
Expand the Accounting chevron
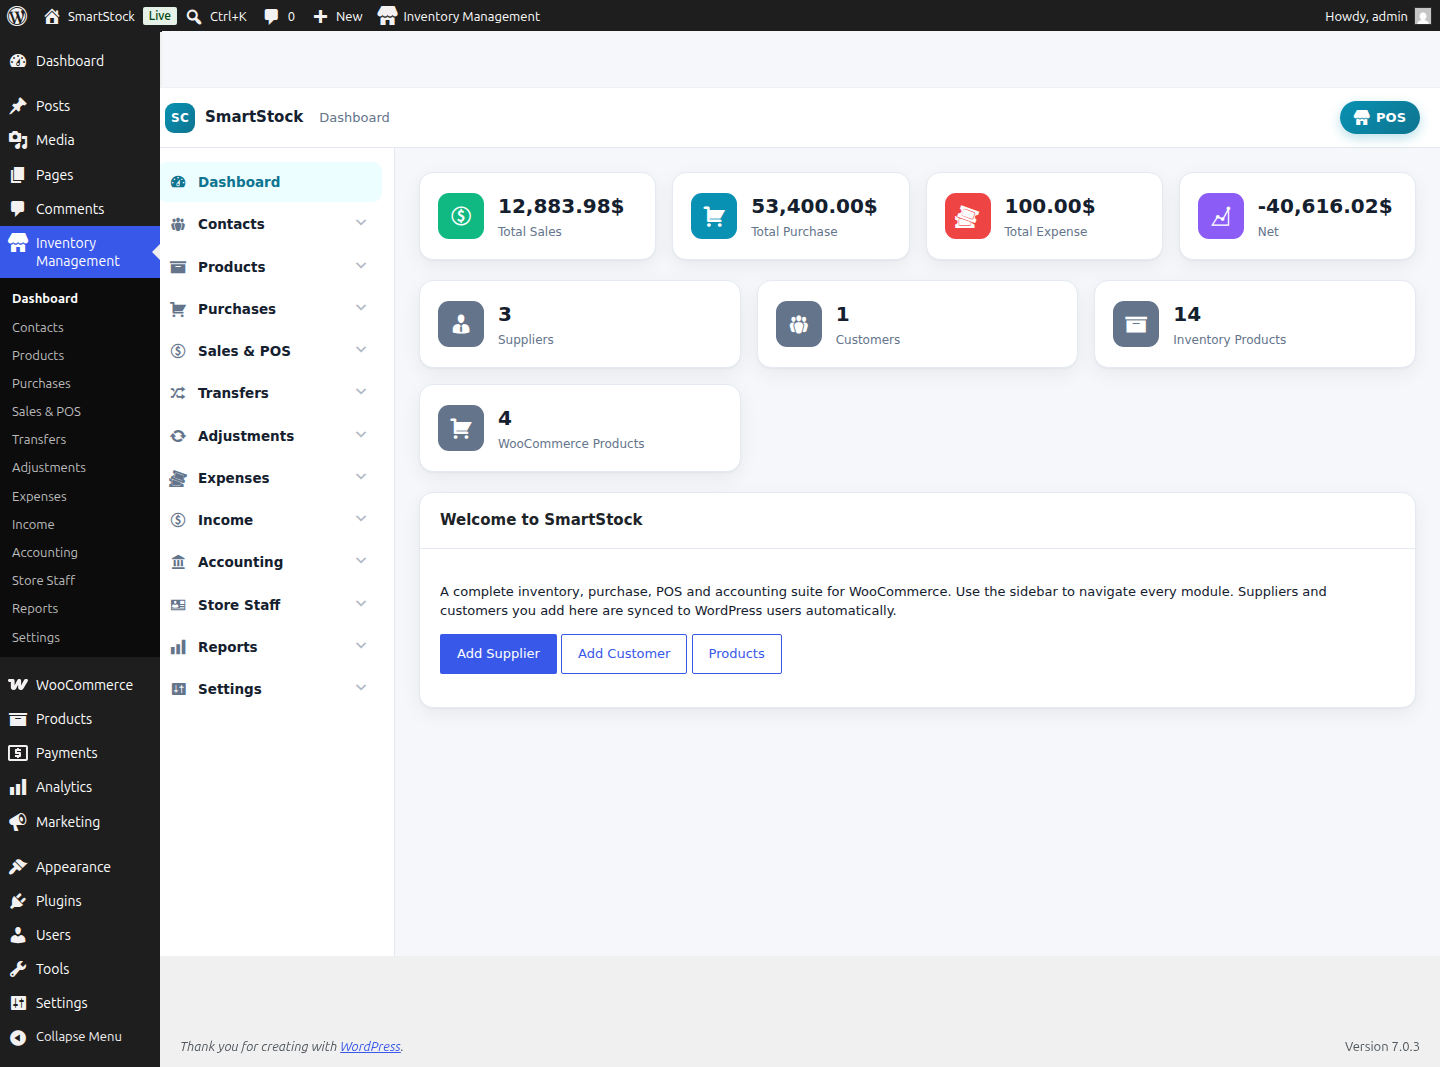point(361,561)
